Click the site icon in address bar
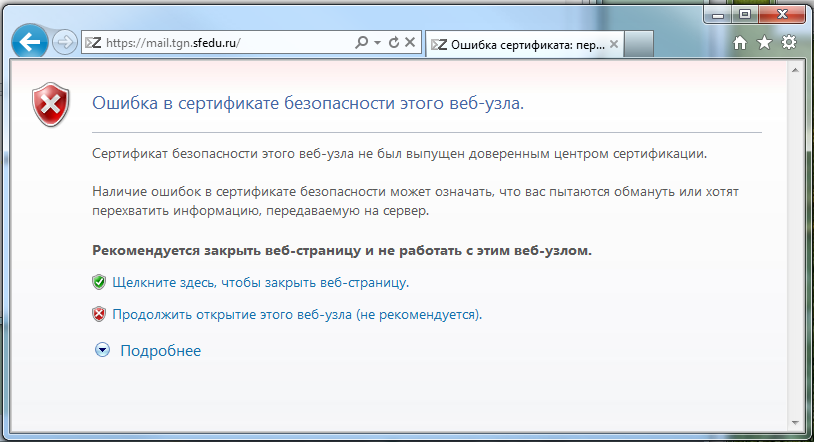Viewport: 814px width, 442px height. tap(93, 43)
